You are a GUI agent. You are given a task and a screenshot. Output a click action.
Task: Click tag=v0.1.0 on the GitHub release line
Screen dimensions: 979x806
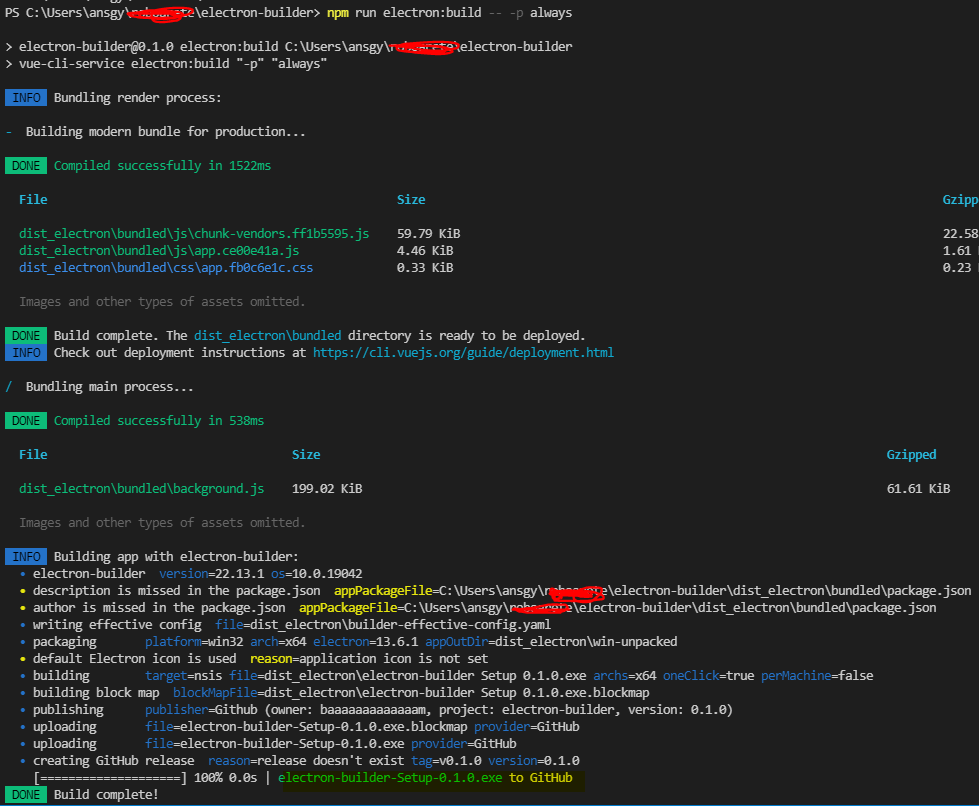446,761
